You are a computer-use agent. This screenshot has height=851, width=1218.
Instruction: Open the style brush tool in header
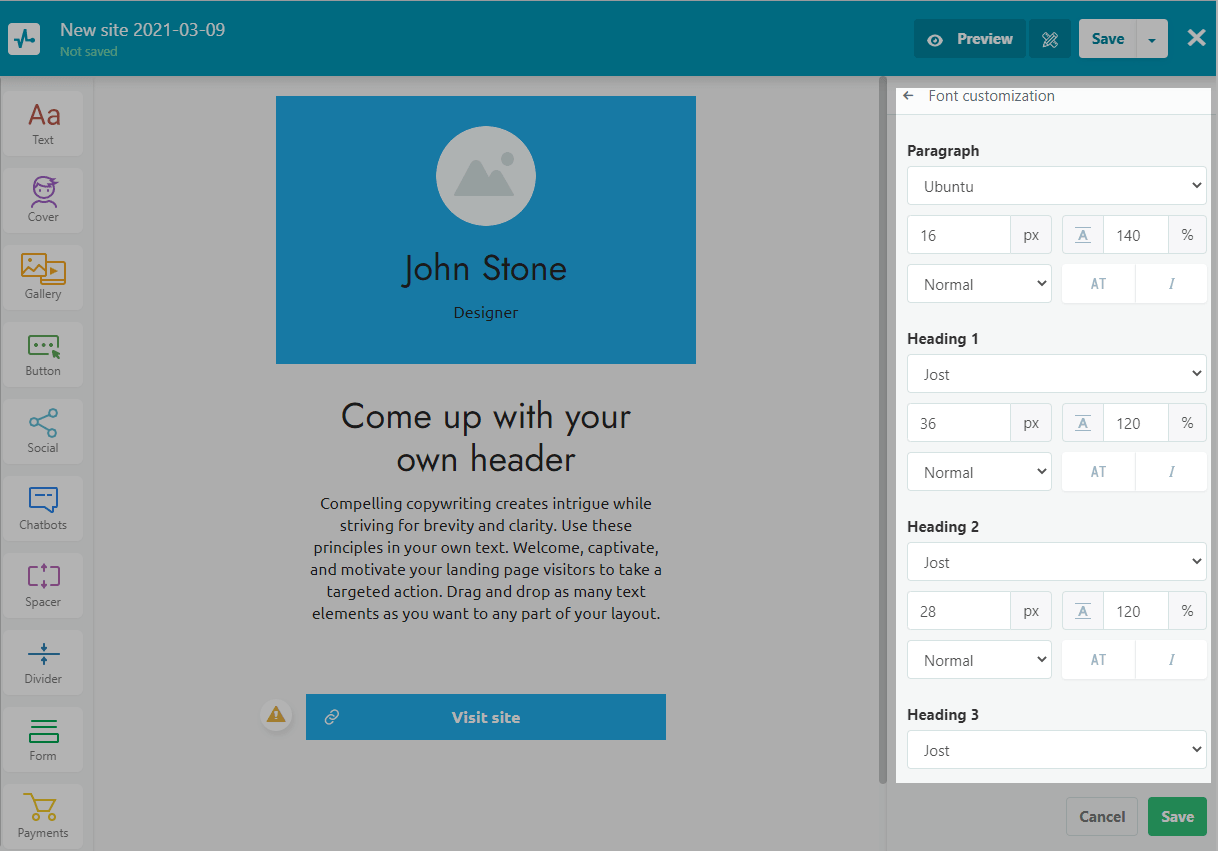pyautogui.click(x=1049, y=40)
